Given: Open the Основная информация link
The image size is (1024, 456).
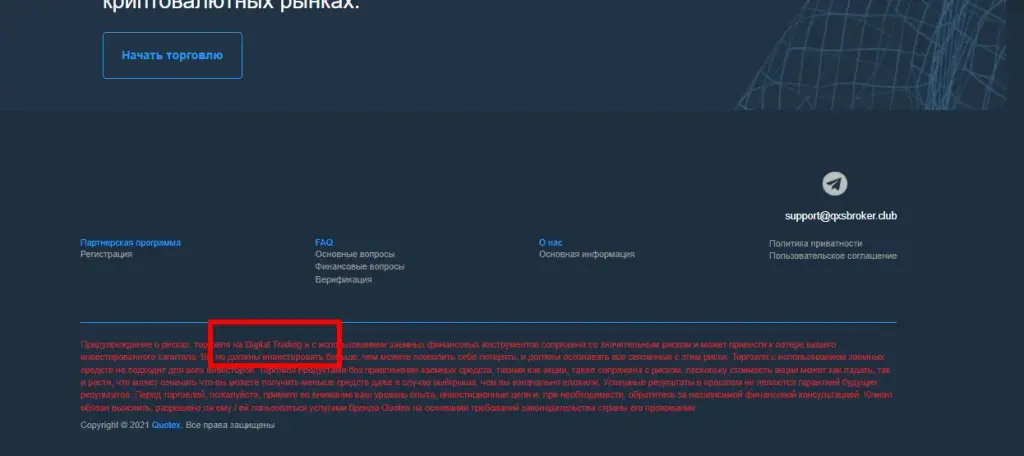Looking at the screenshot, I should tap(586, 254).
